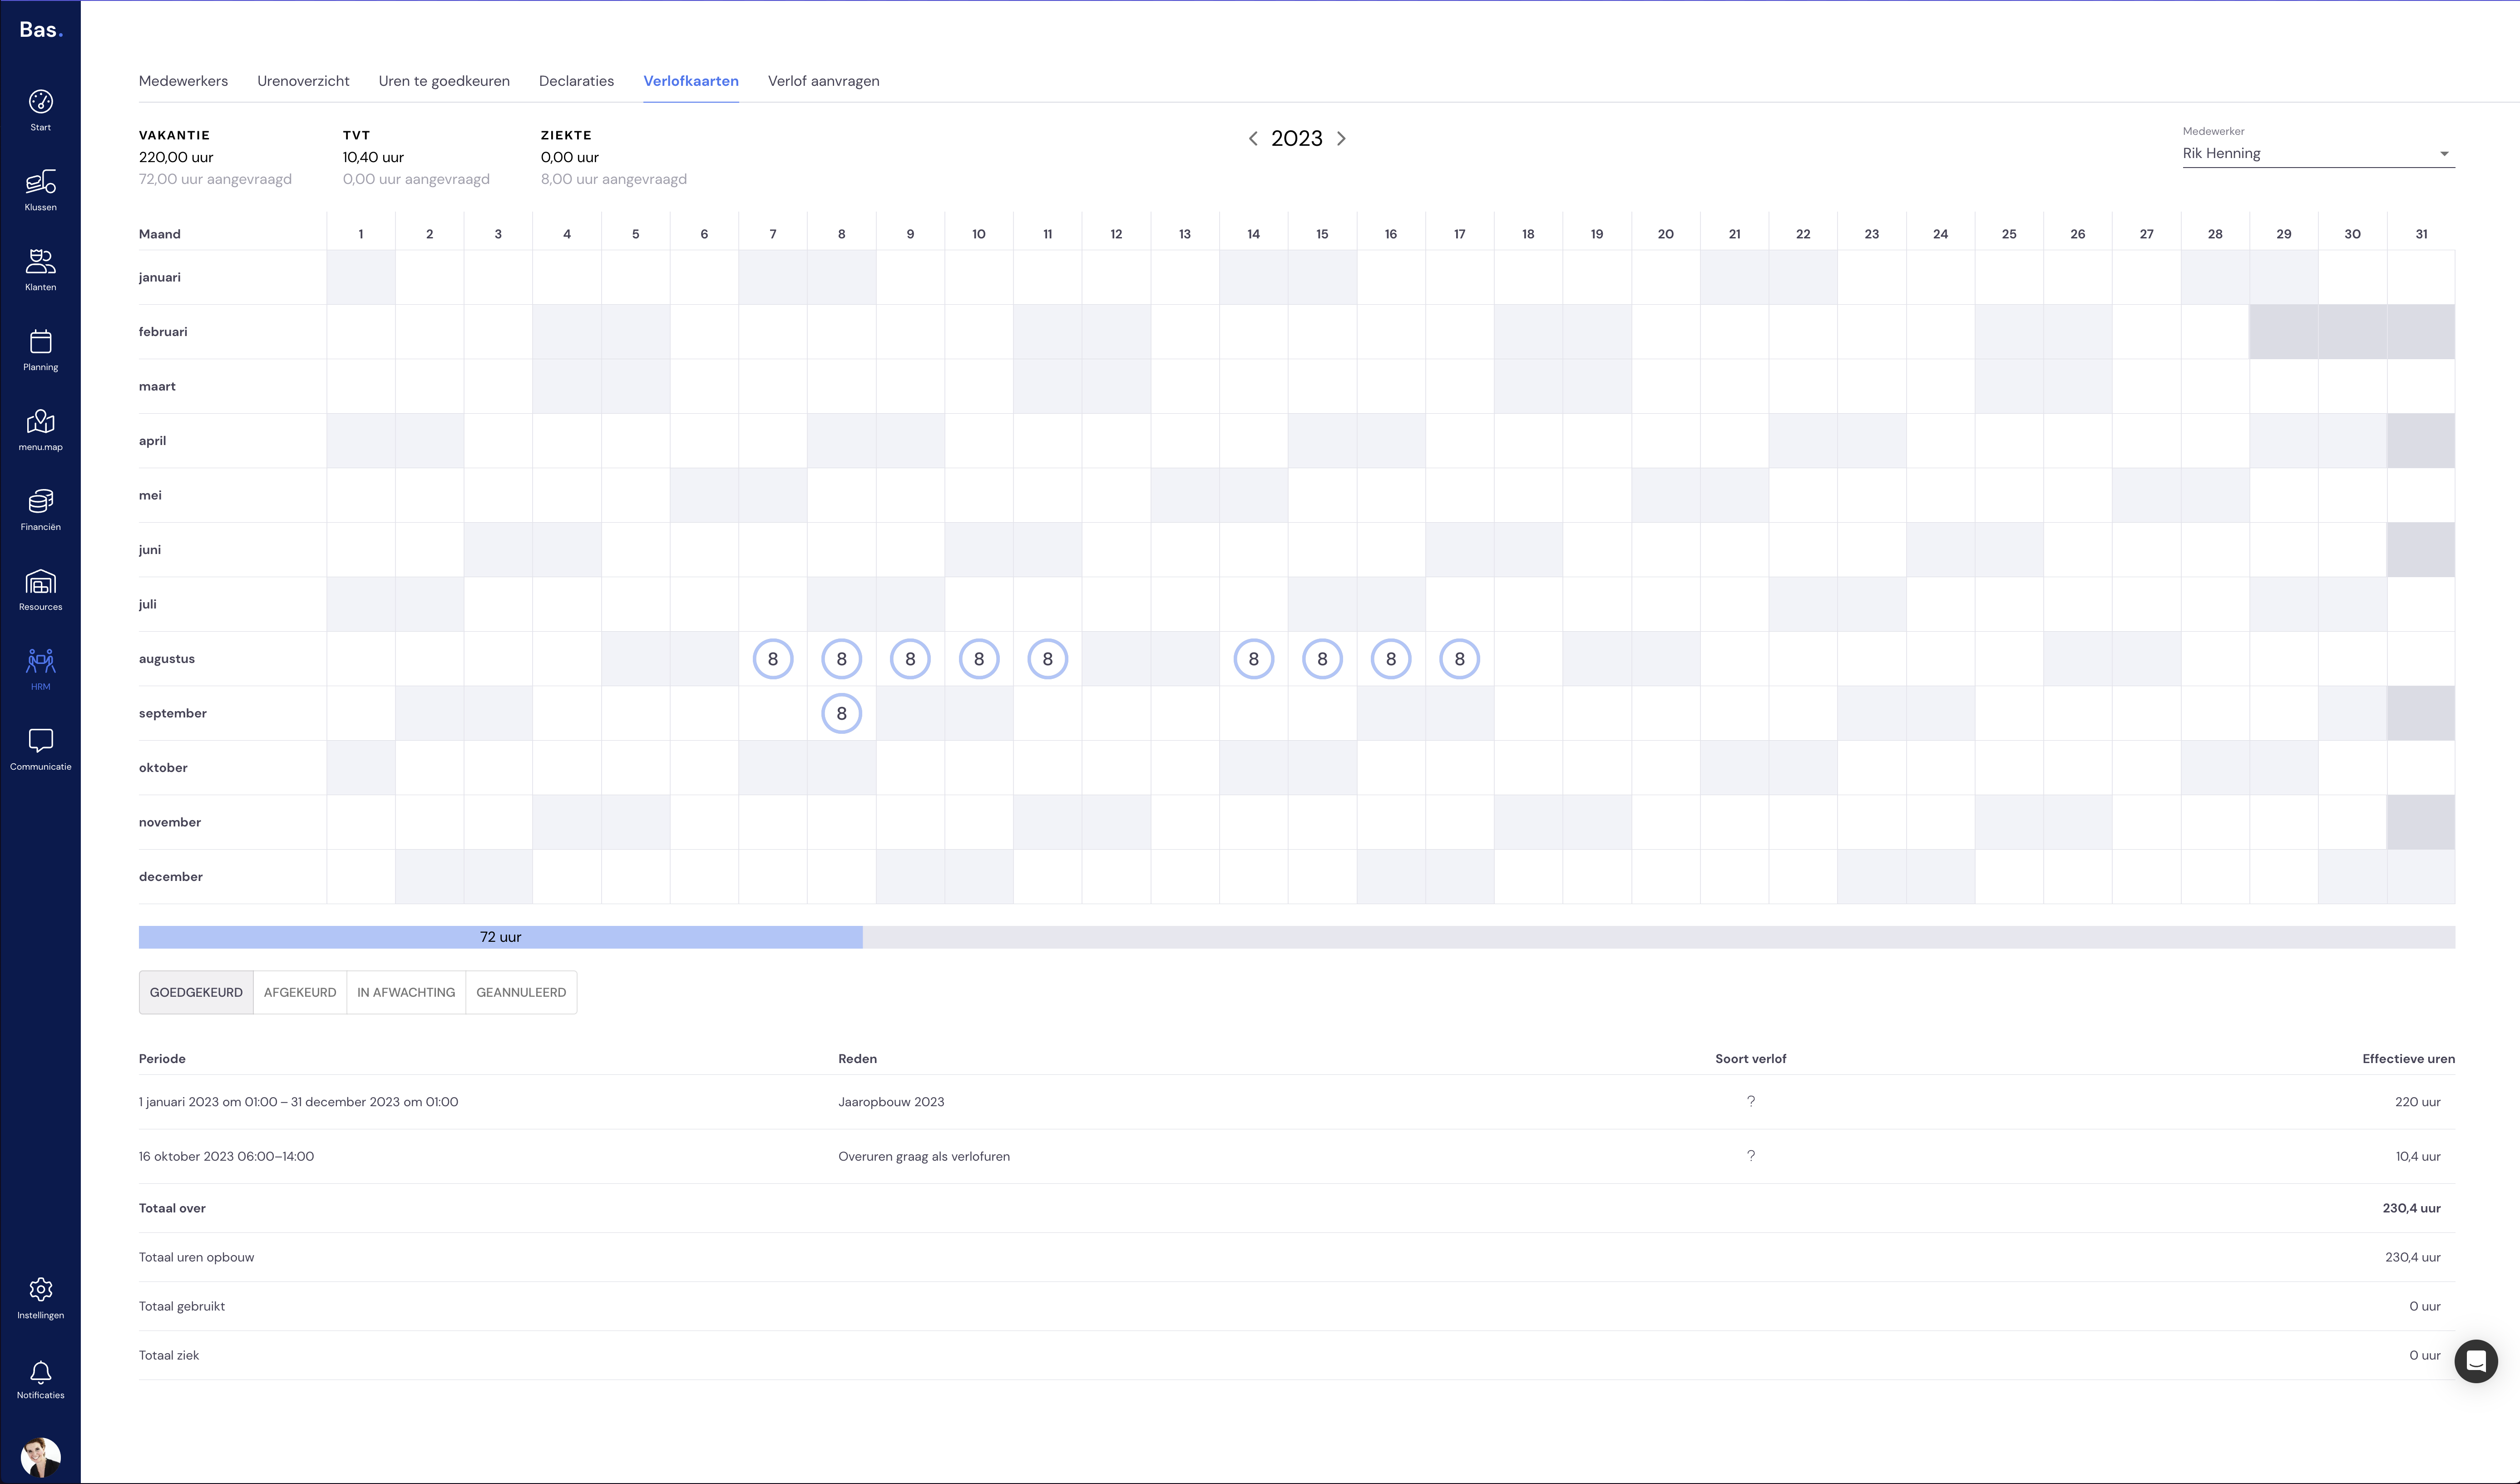
Task: Open the Communicatie chat icon
Action: pyautogui.click(x=41, y=741)
